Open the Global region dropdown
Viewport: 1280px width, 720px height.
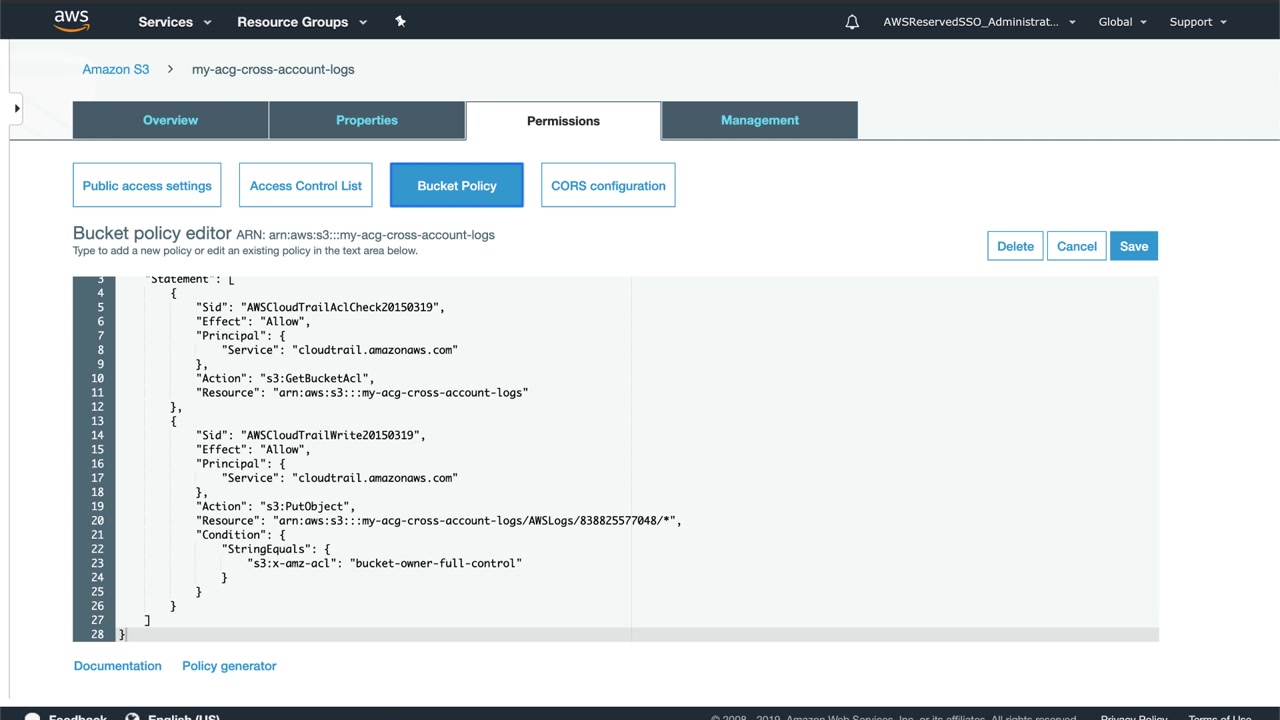coord(1123,21)
